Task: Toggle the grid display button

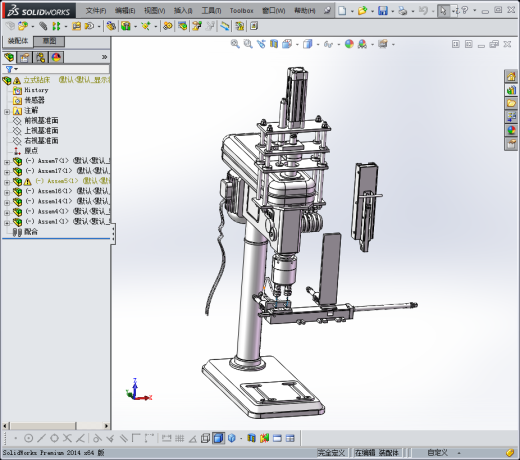Action: [179, 438]
